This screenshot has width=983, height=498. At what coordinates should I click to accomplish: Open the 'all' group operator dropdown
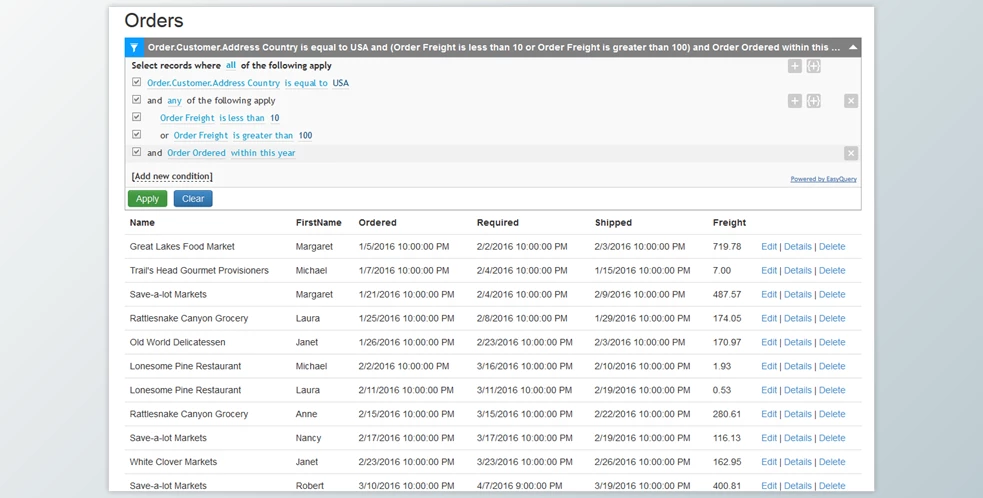[x=231, y=65]
